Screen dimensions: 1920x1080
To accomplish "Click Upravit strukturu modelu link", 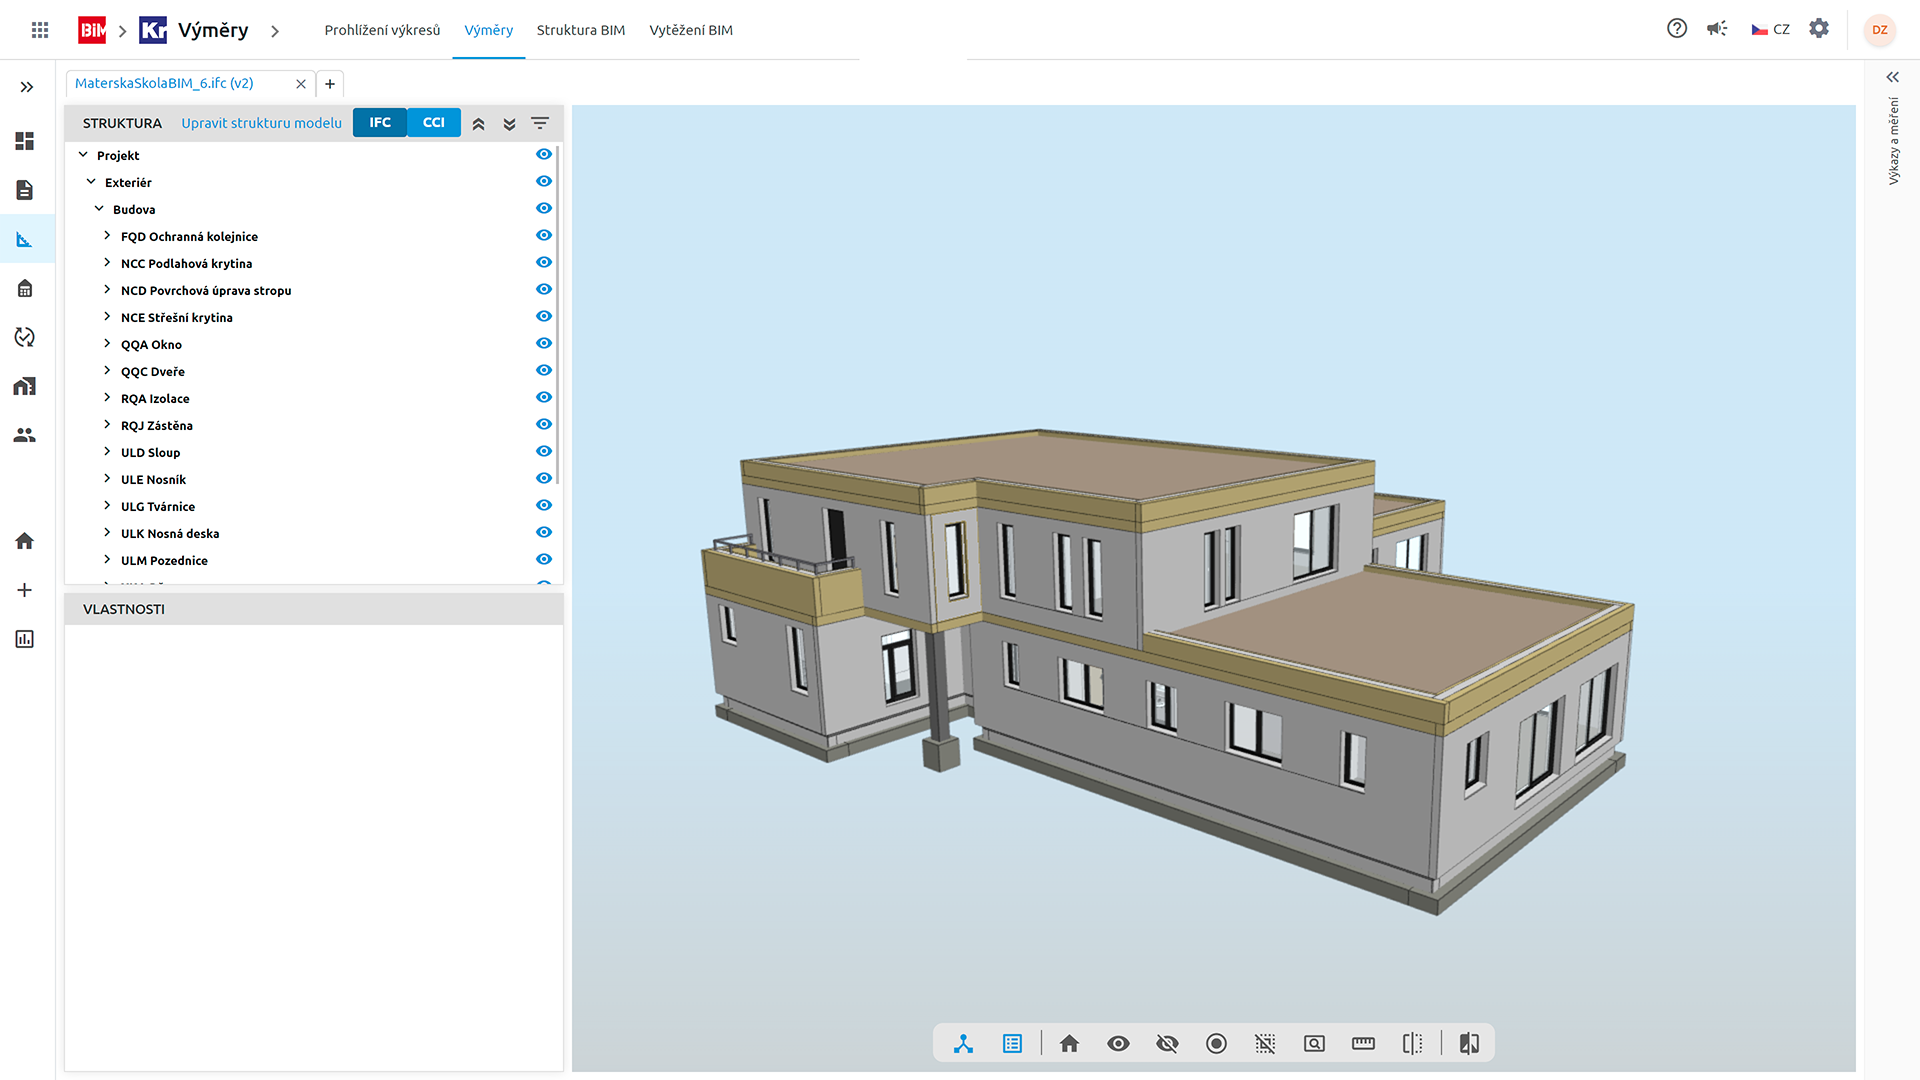I will click(261, 123).
